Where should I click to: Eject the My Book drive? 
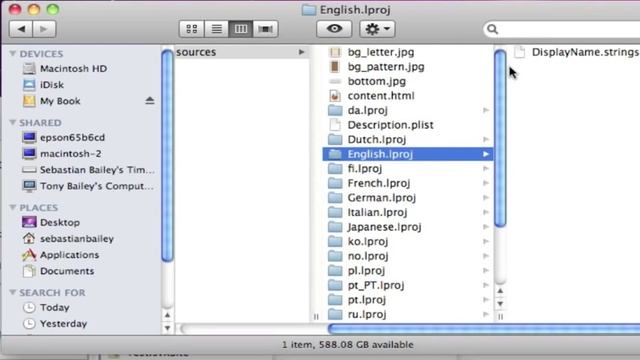click(x=149, y=100)
